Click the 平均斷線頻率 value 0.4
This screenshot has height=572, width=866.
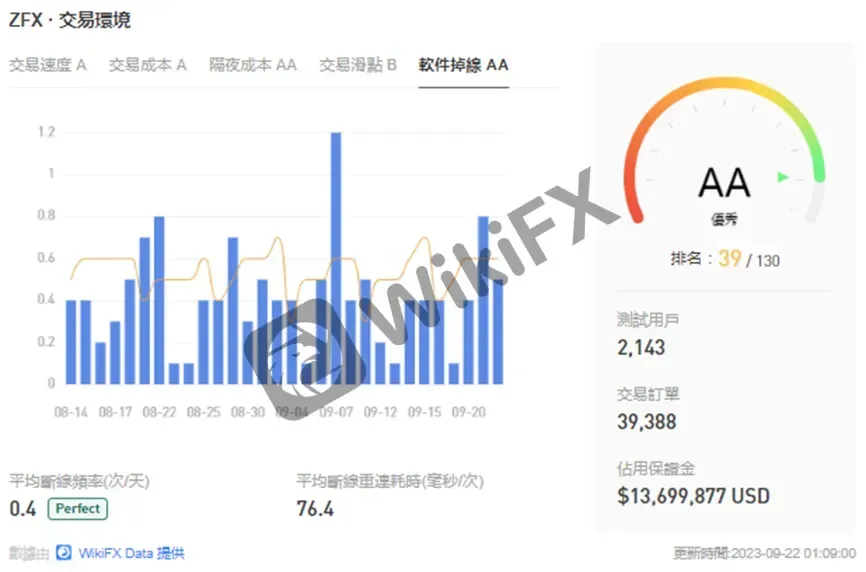tap(23, 509)
